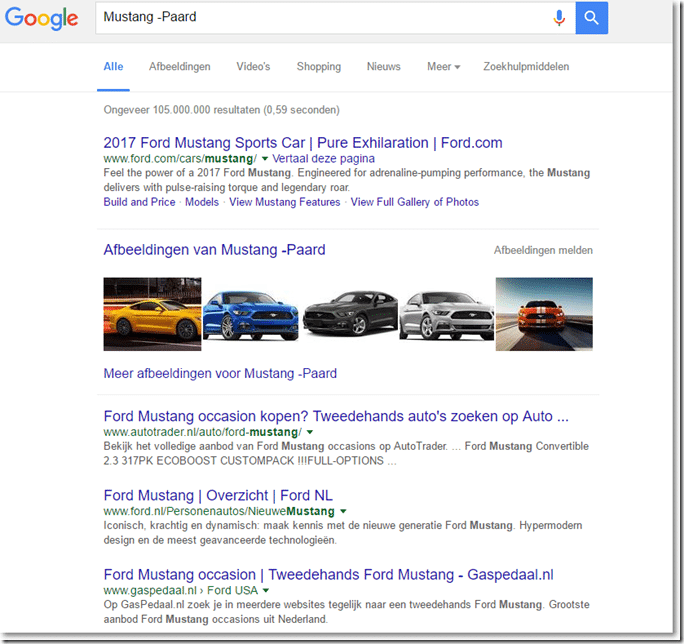Click the www.autotrader.nl/auto/ford-mustang/ URL text
The image size is (684, 644).
point(202,432)
